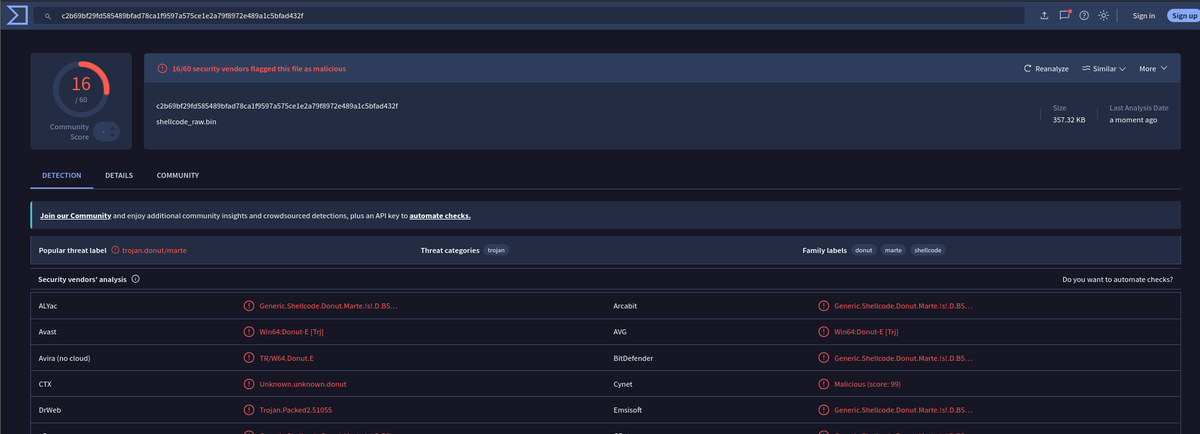Click the alert icon in the Avast row

pos(249,331)
